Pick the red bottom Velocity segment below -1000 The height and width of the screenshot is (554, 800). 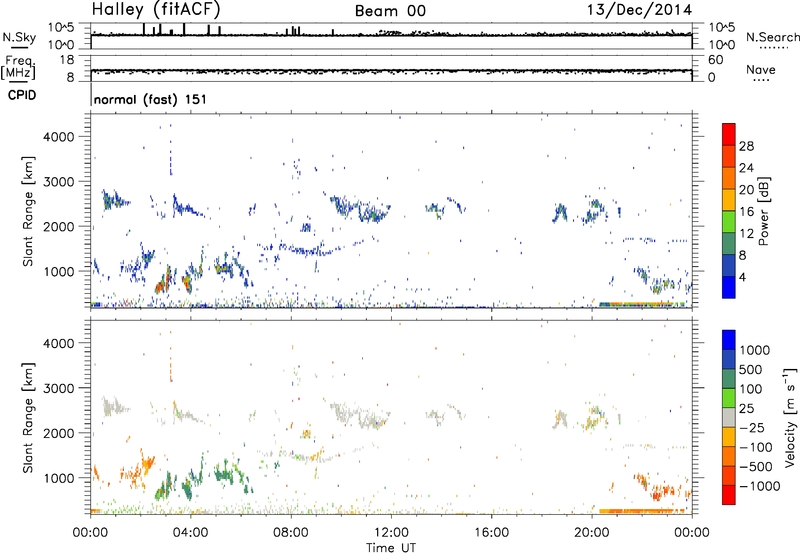click(729, 495)
